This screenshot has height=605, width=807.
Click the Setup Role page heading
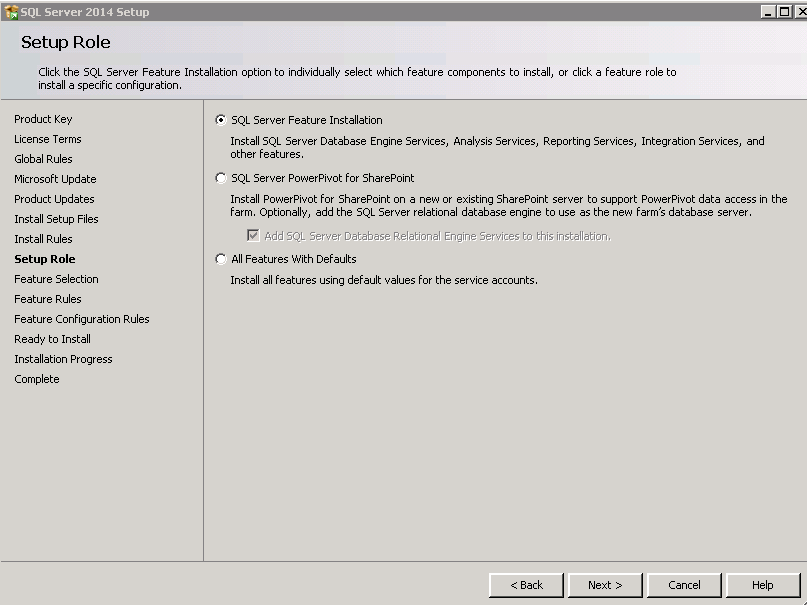(66, 42)
